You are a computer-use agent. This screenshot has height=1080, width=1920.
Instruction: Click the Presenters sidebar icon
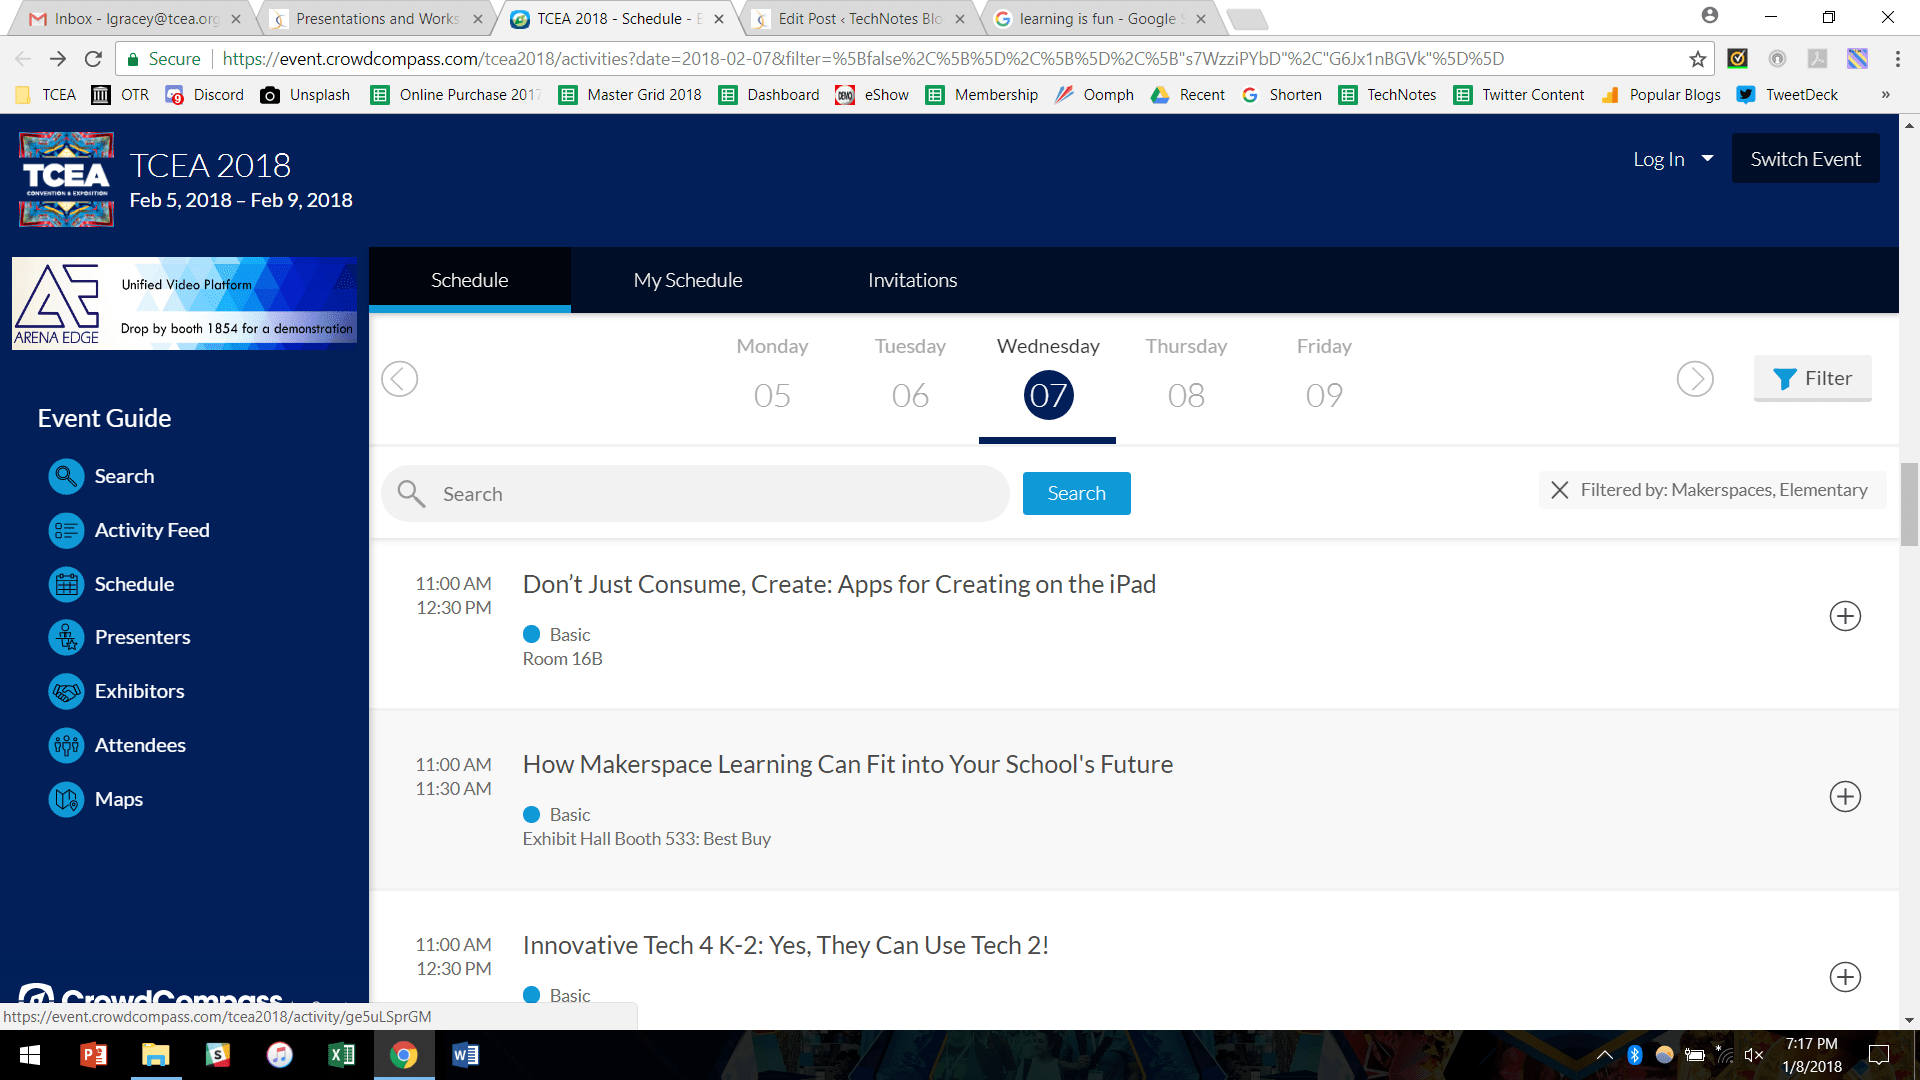pyautogui.click(x=66, y=637)
